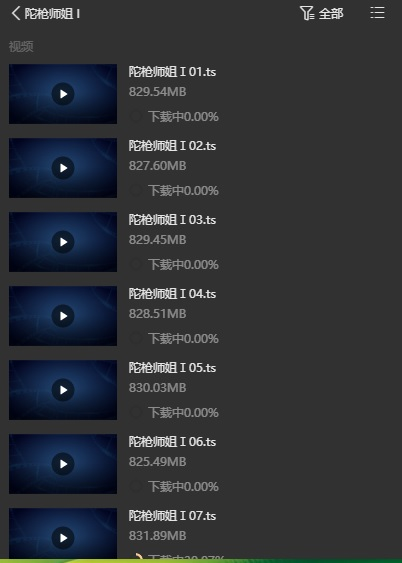Play 陀枪师姐 I 04.ts video
Image resolution: width=402 pixels, height=563 pixels.
coord(63,316)
